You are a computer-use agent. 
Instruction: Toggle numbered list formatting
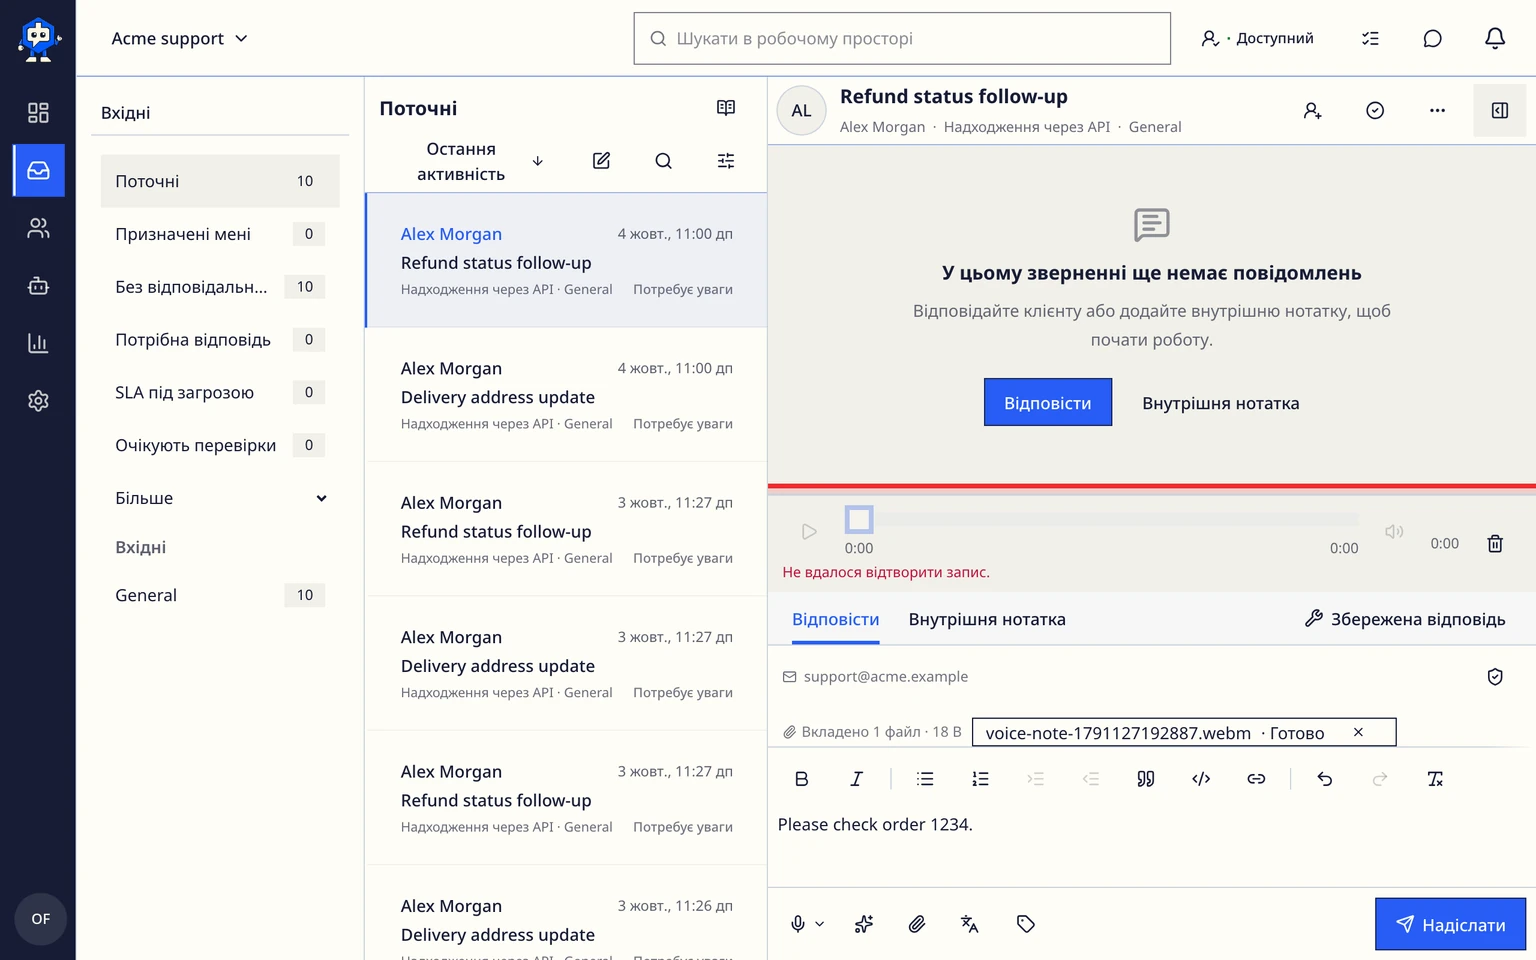coord(980,779)
